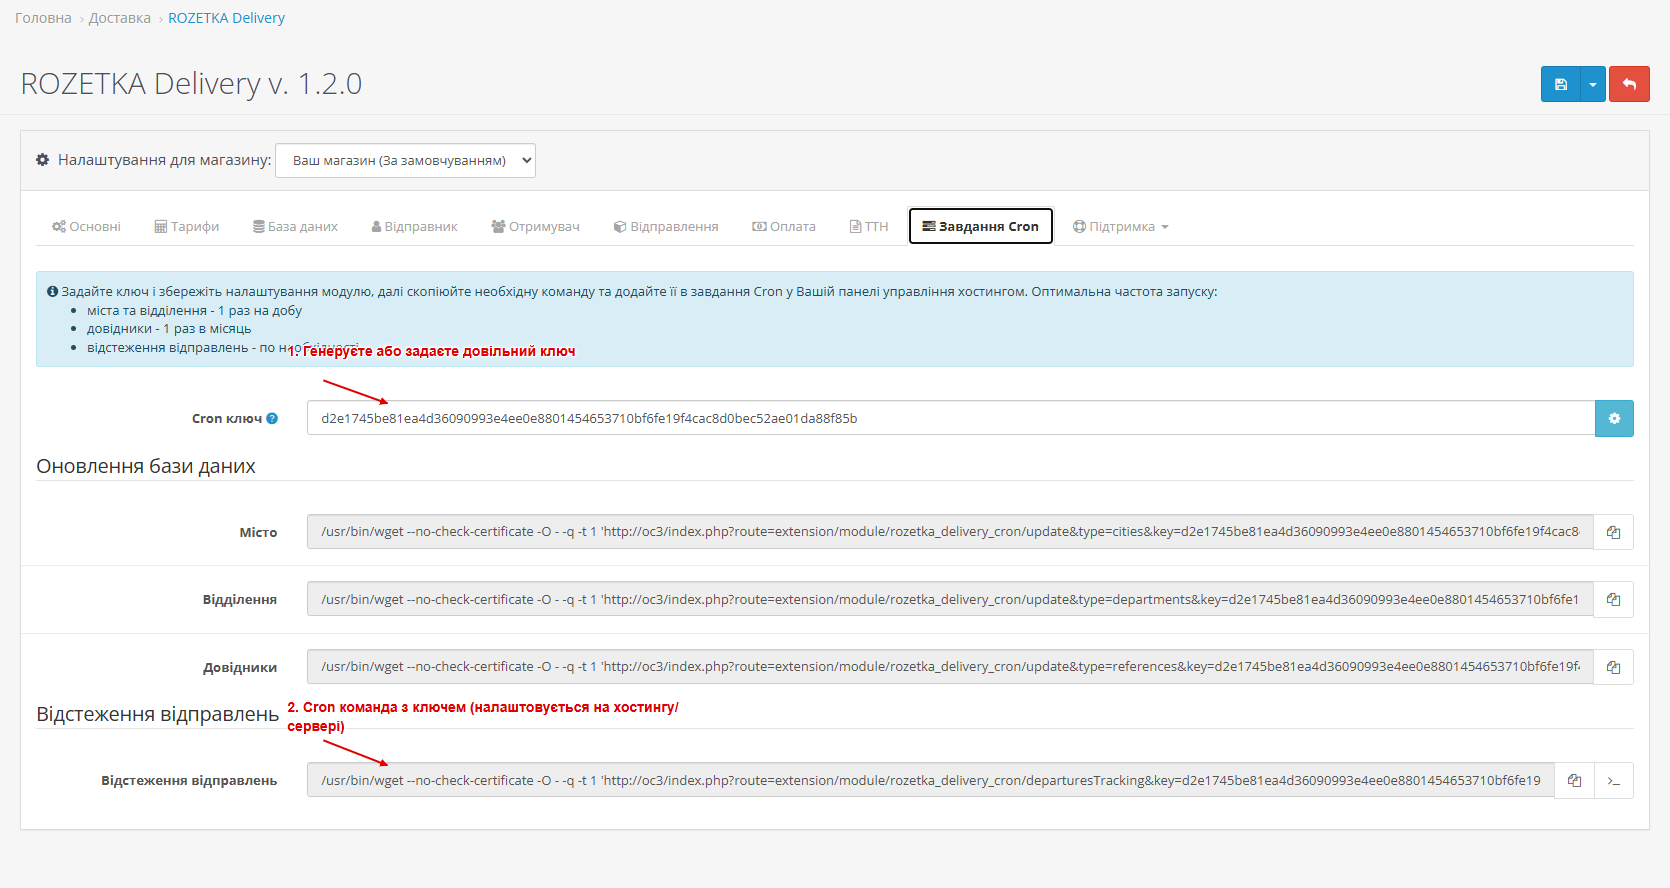Screen dimensions: 1670x888
Task: Open the store selection dropdown
Action: pos(405,160)
